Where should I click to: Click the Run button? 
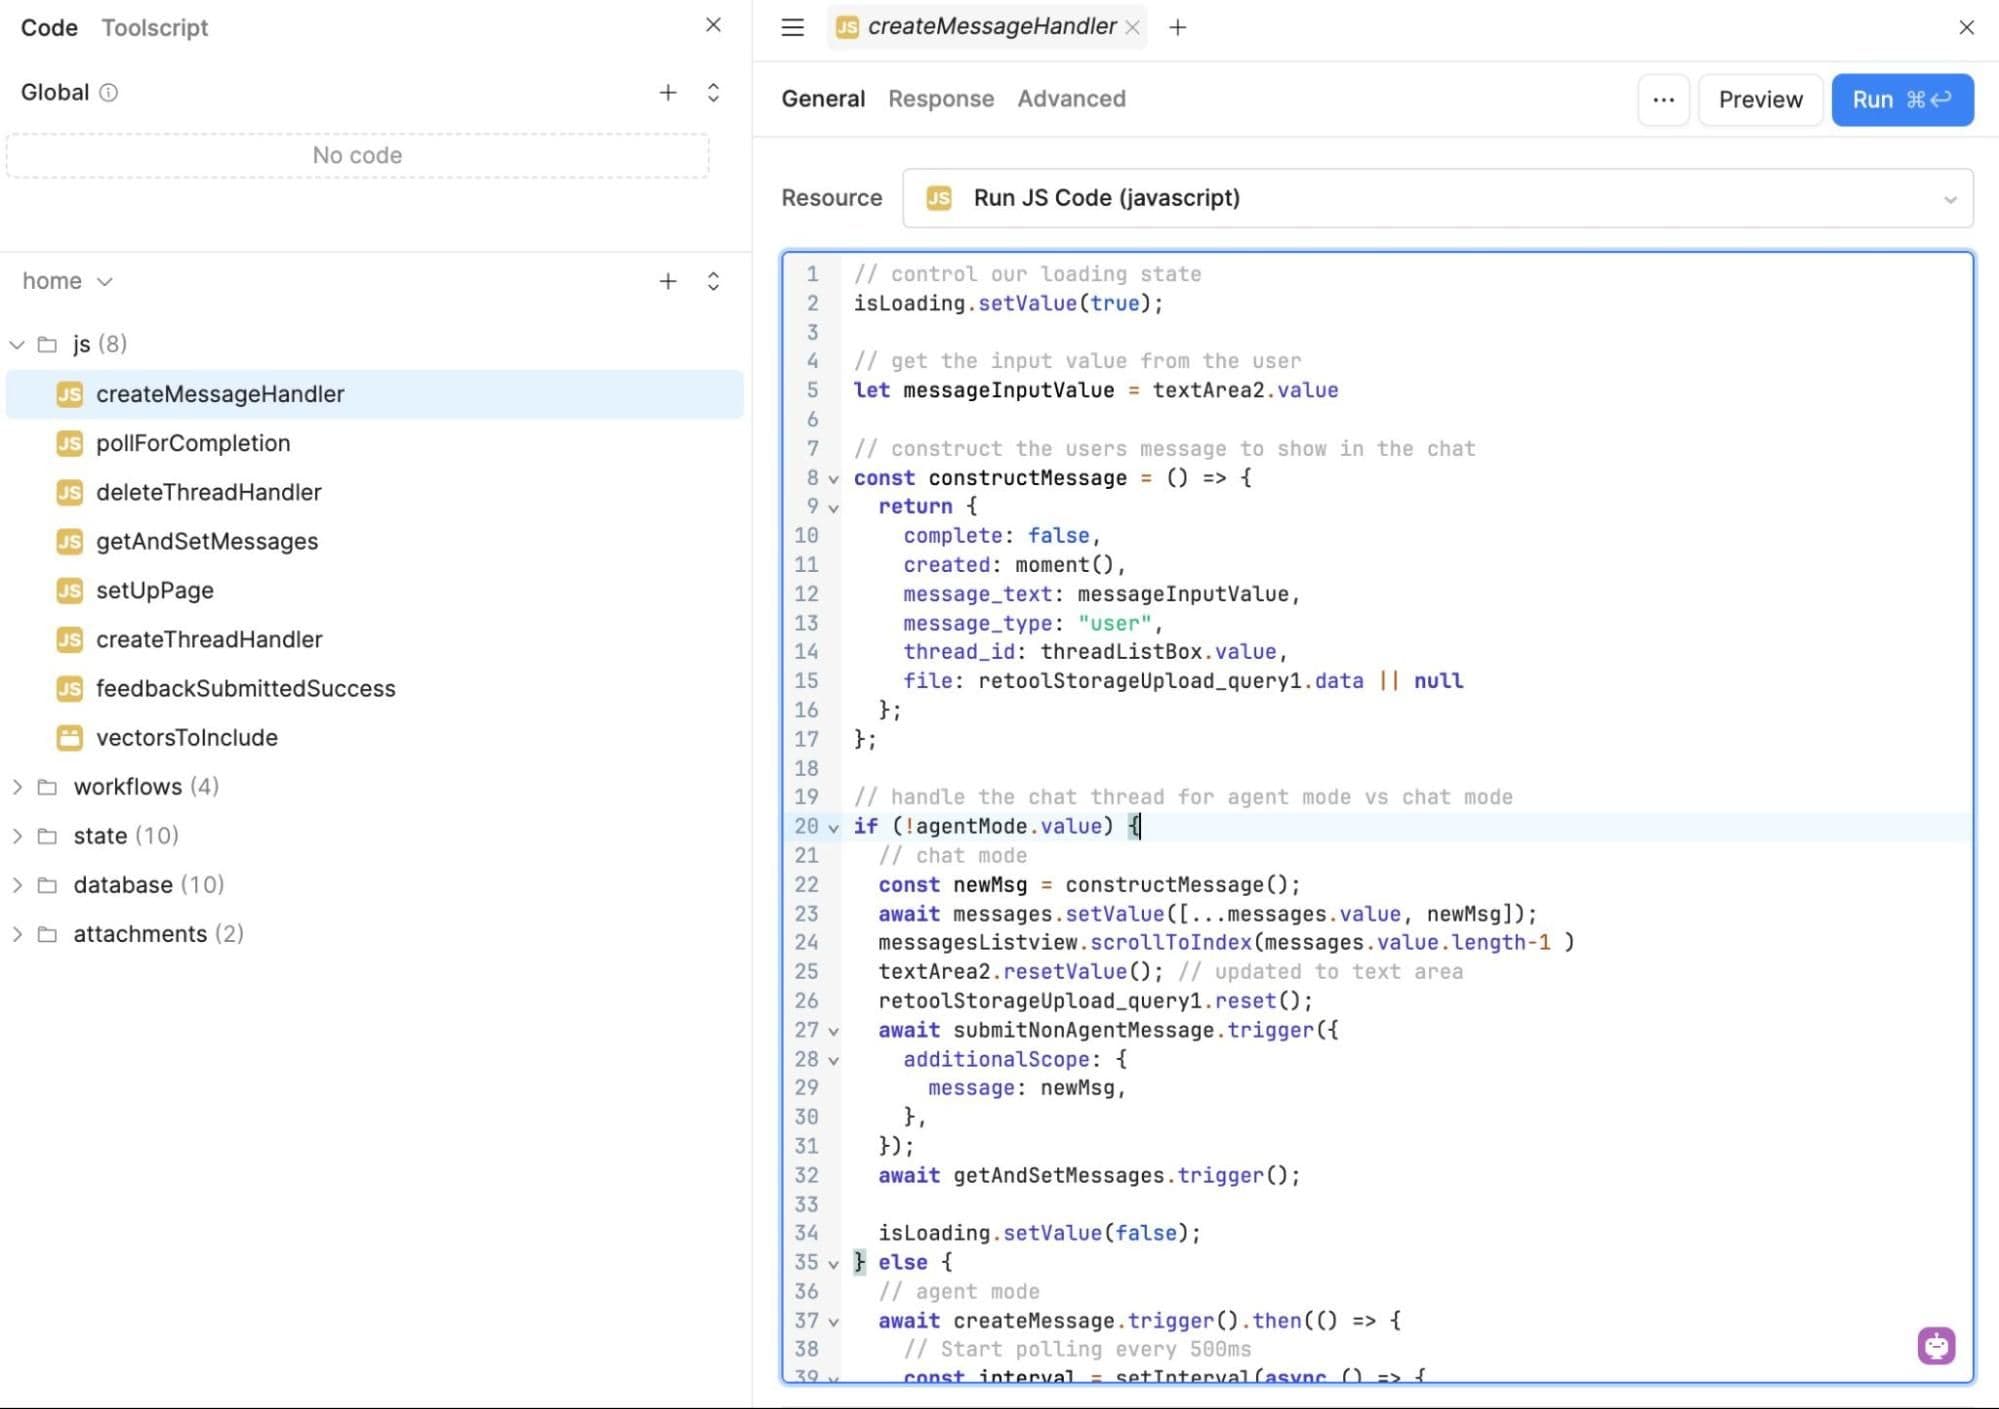point(1902,99)
